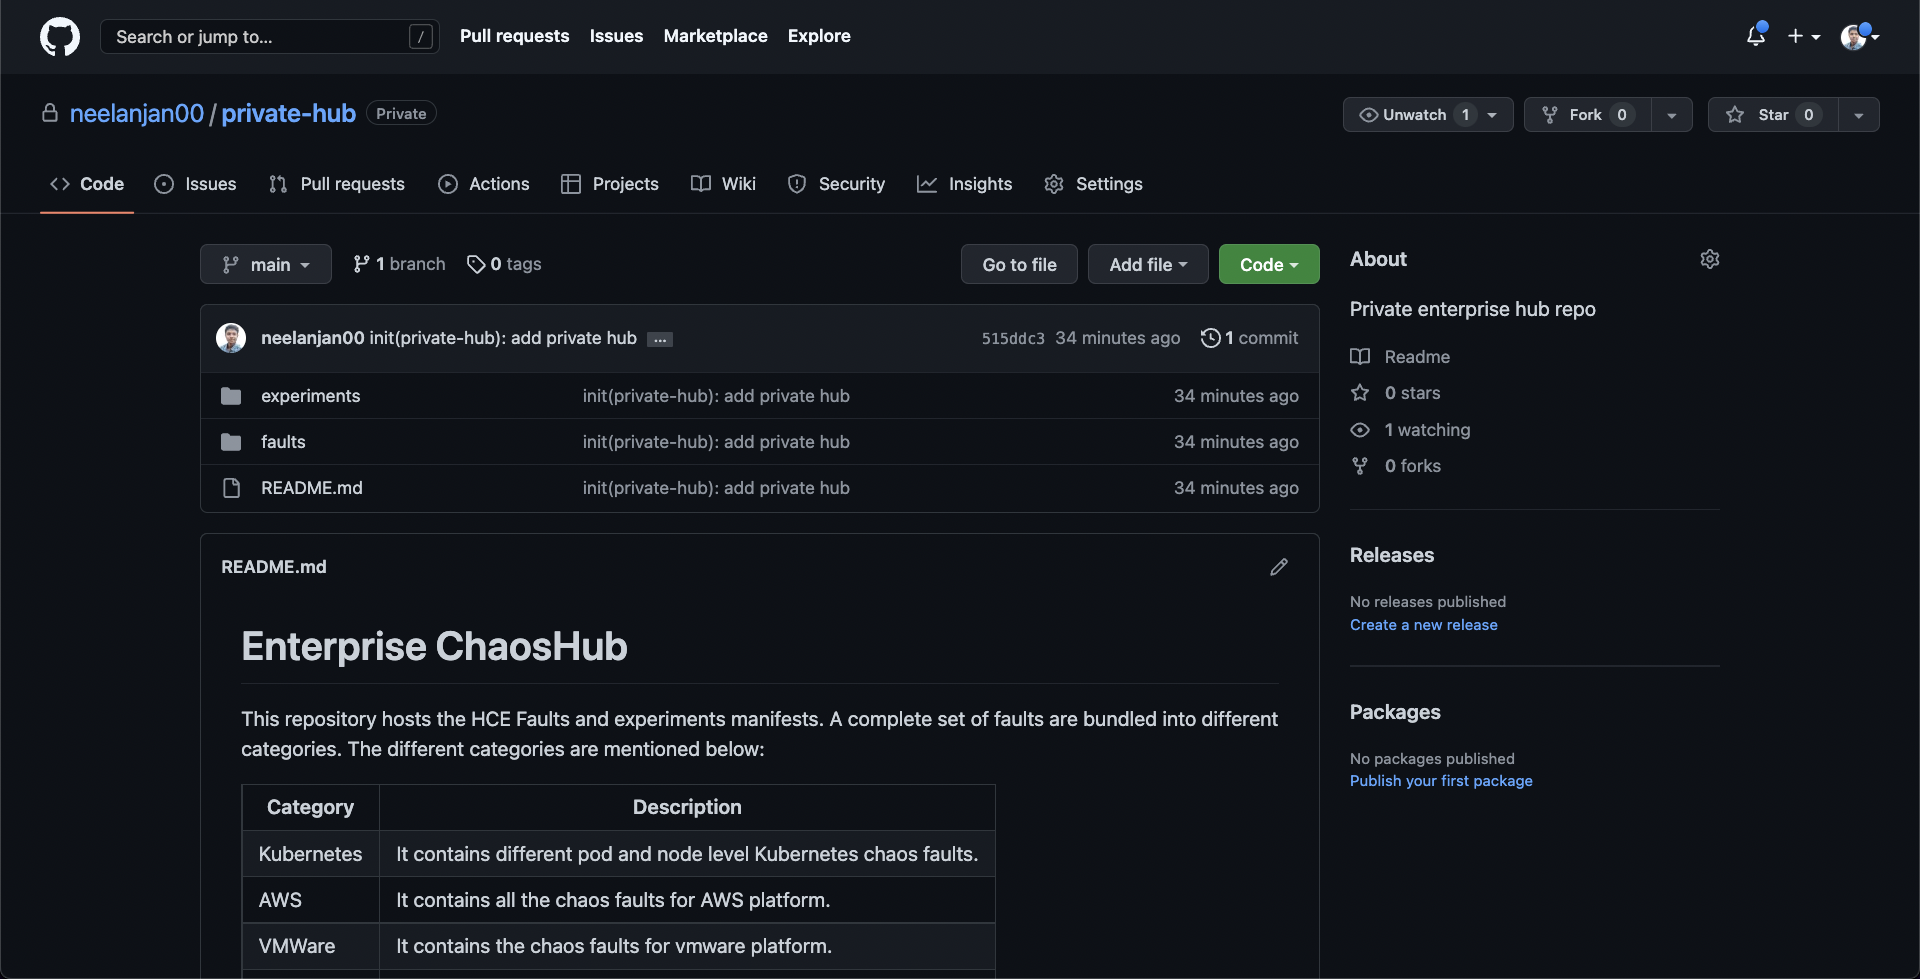
Task: Click the README.md header in readme box
Action: pos(274,567)
